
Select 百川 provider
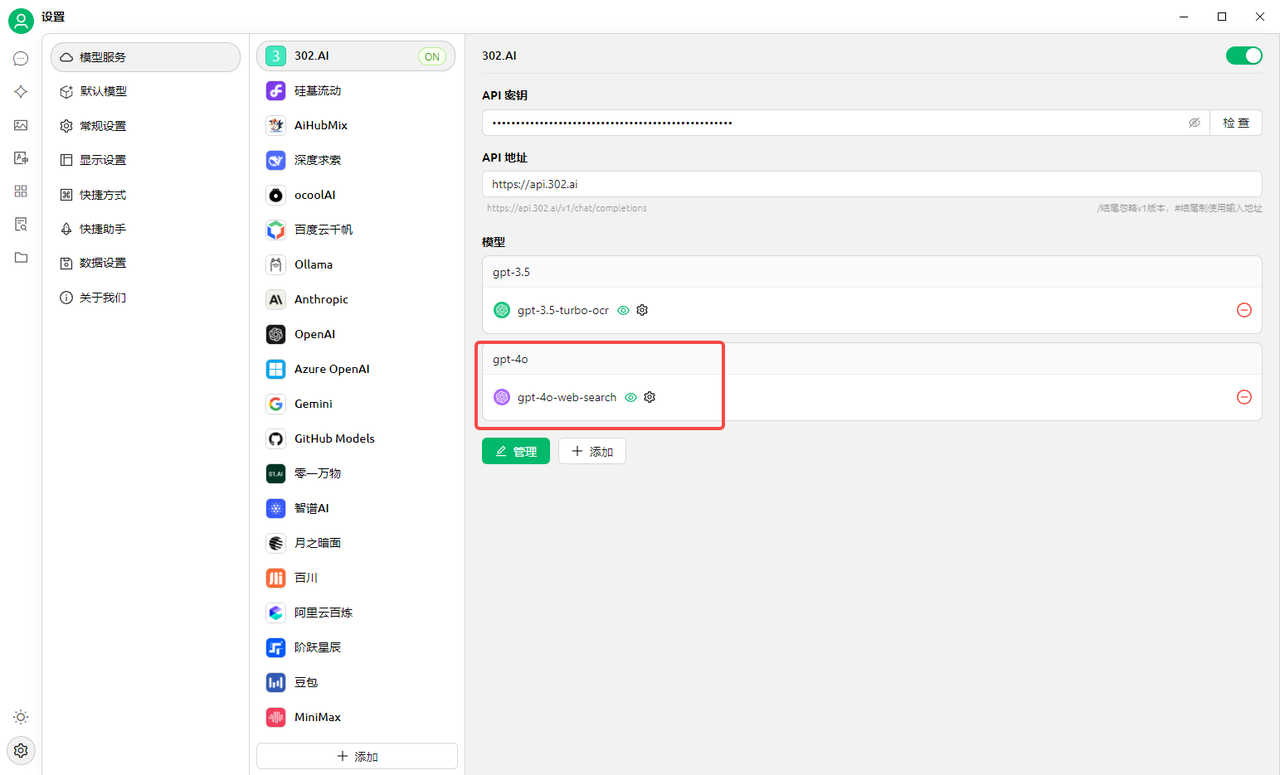tap(356, 578)
